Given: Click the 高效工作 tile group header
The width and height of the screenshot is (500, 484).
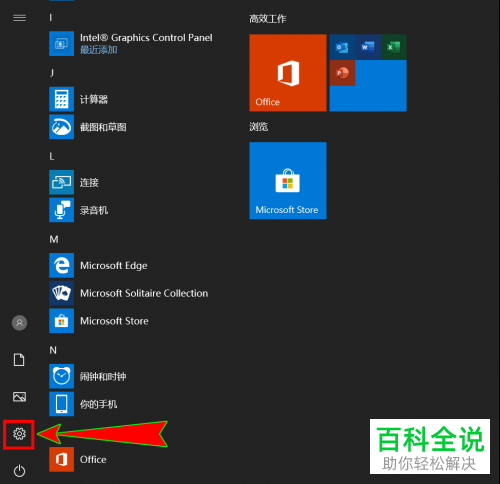Looking at the screenshot, I should pyautogui.click(x=268, y=19).
